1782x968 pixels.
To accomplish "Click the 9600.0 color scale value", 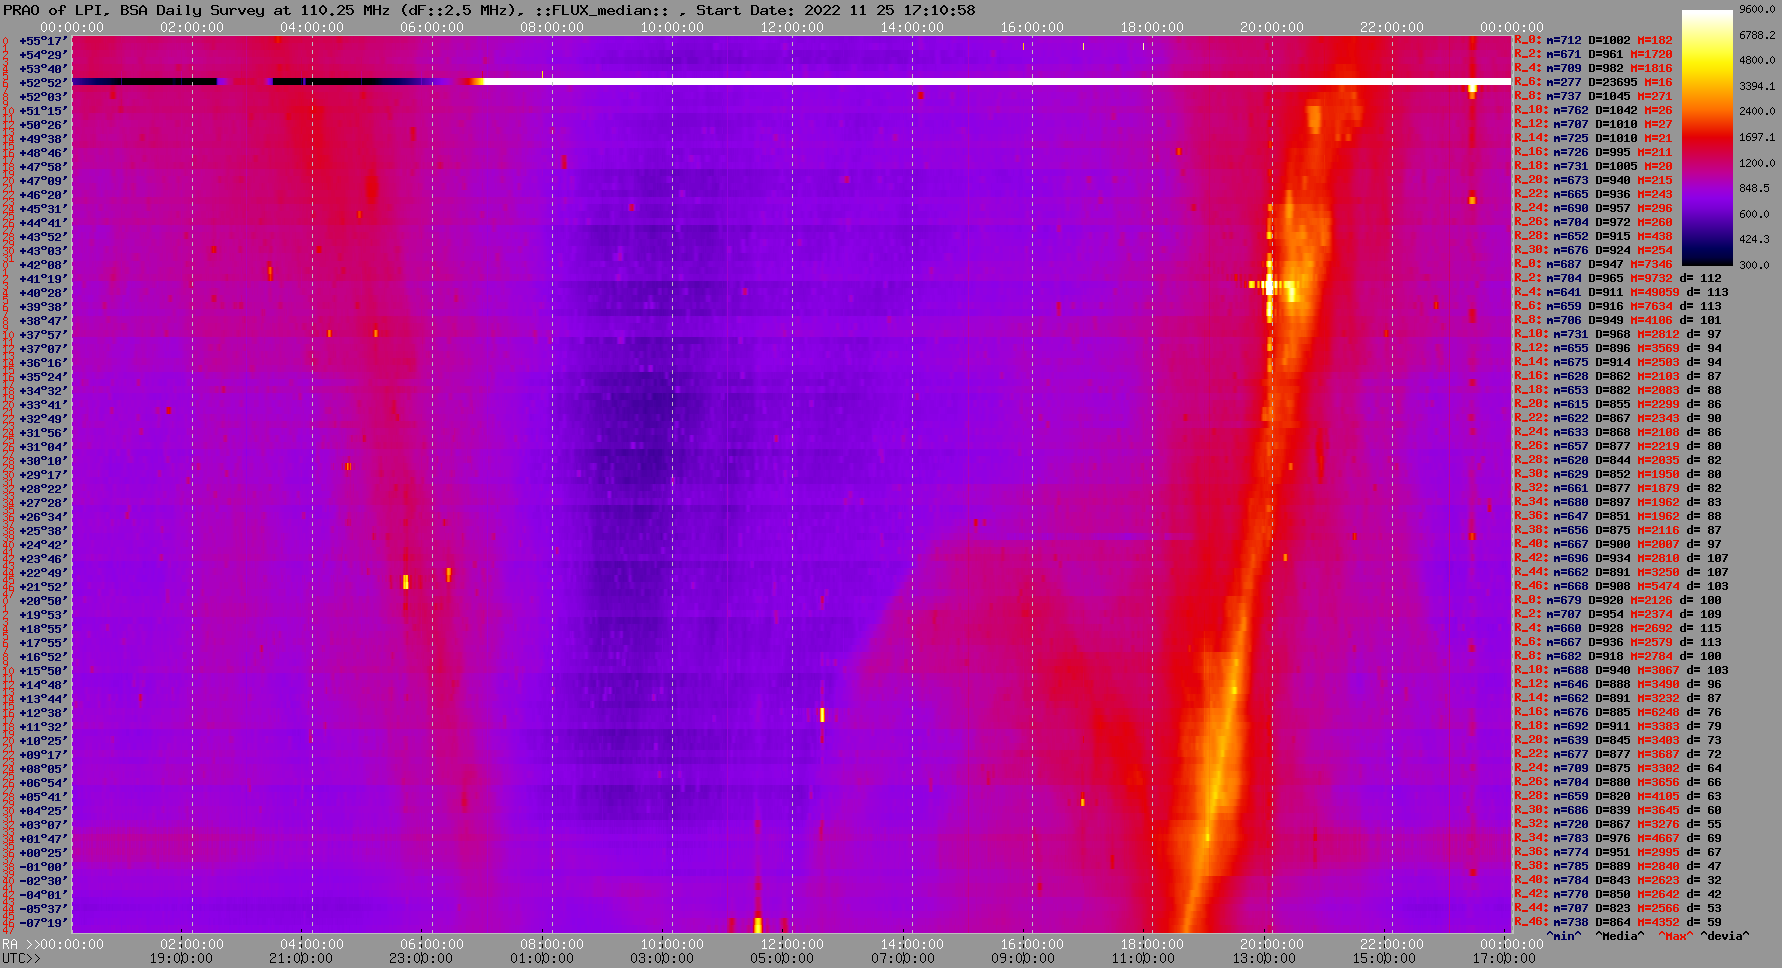I will pyautogui.click(x=1757, y=9).
